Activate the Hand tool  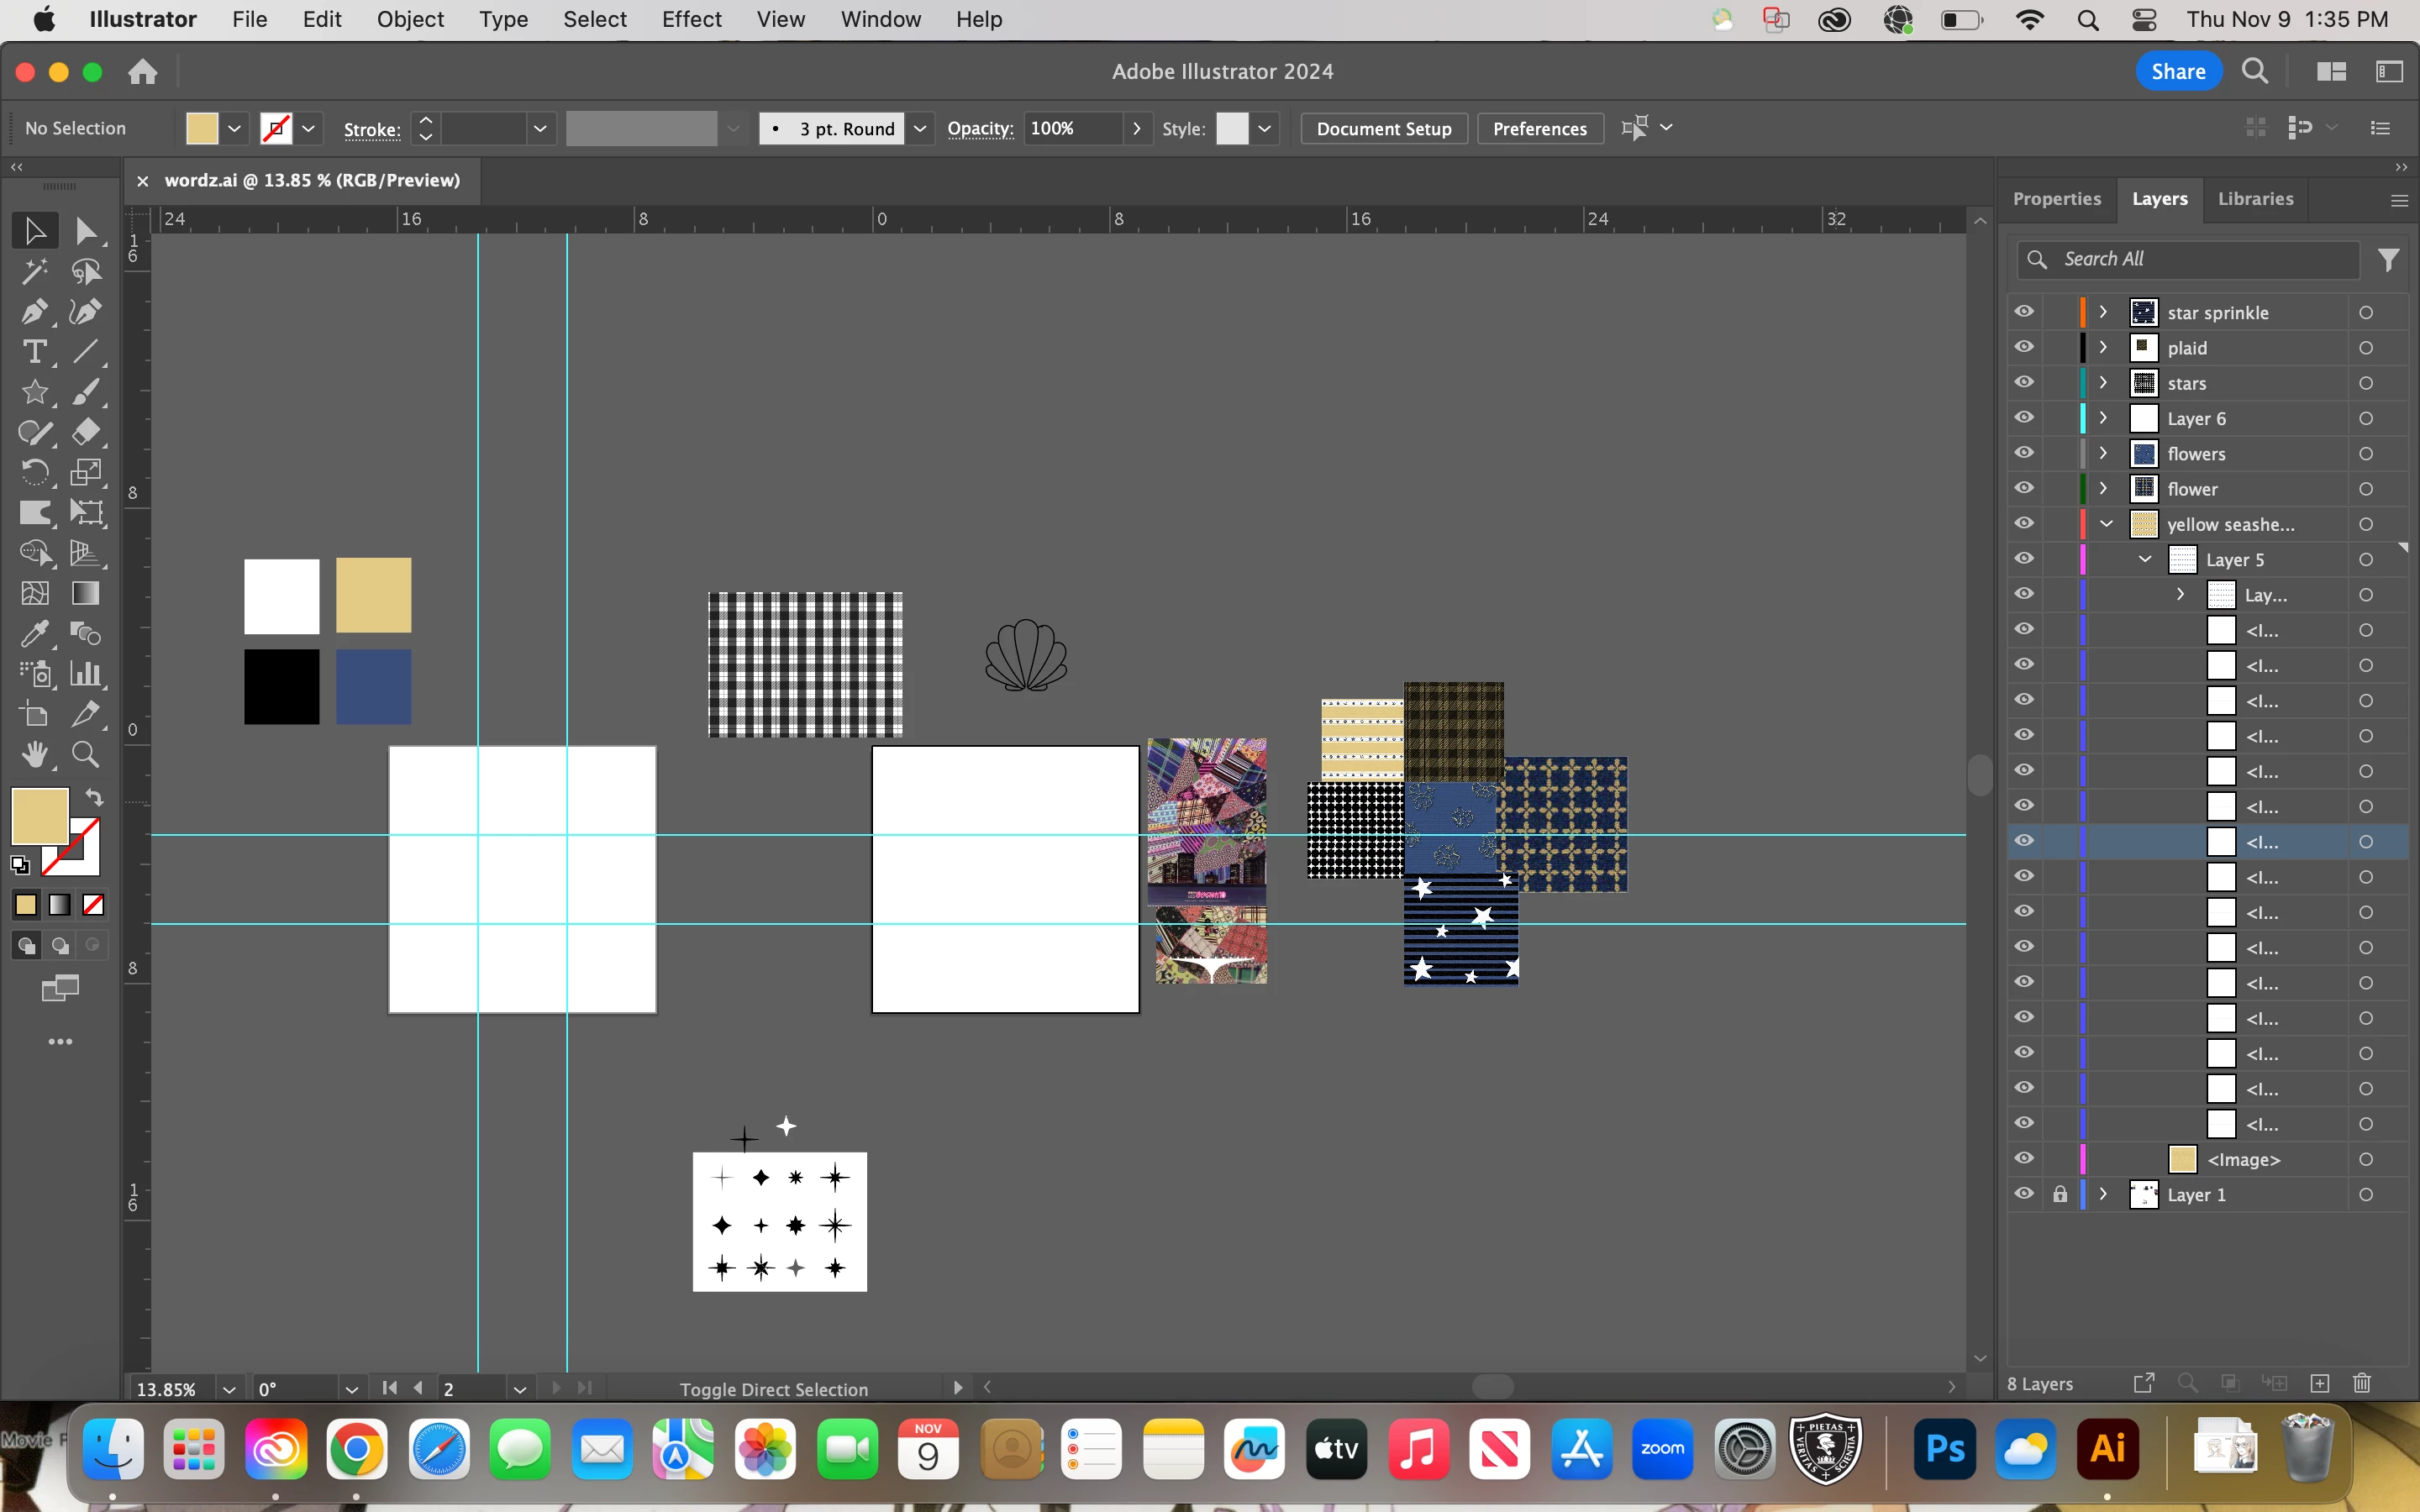coord(35,755)
